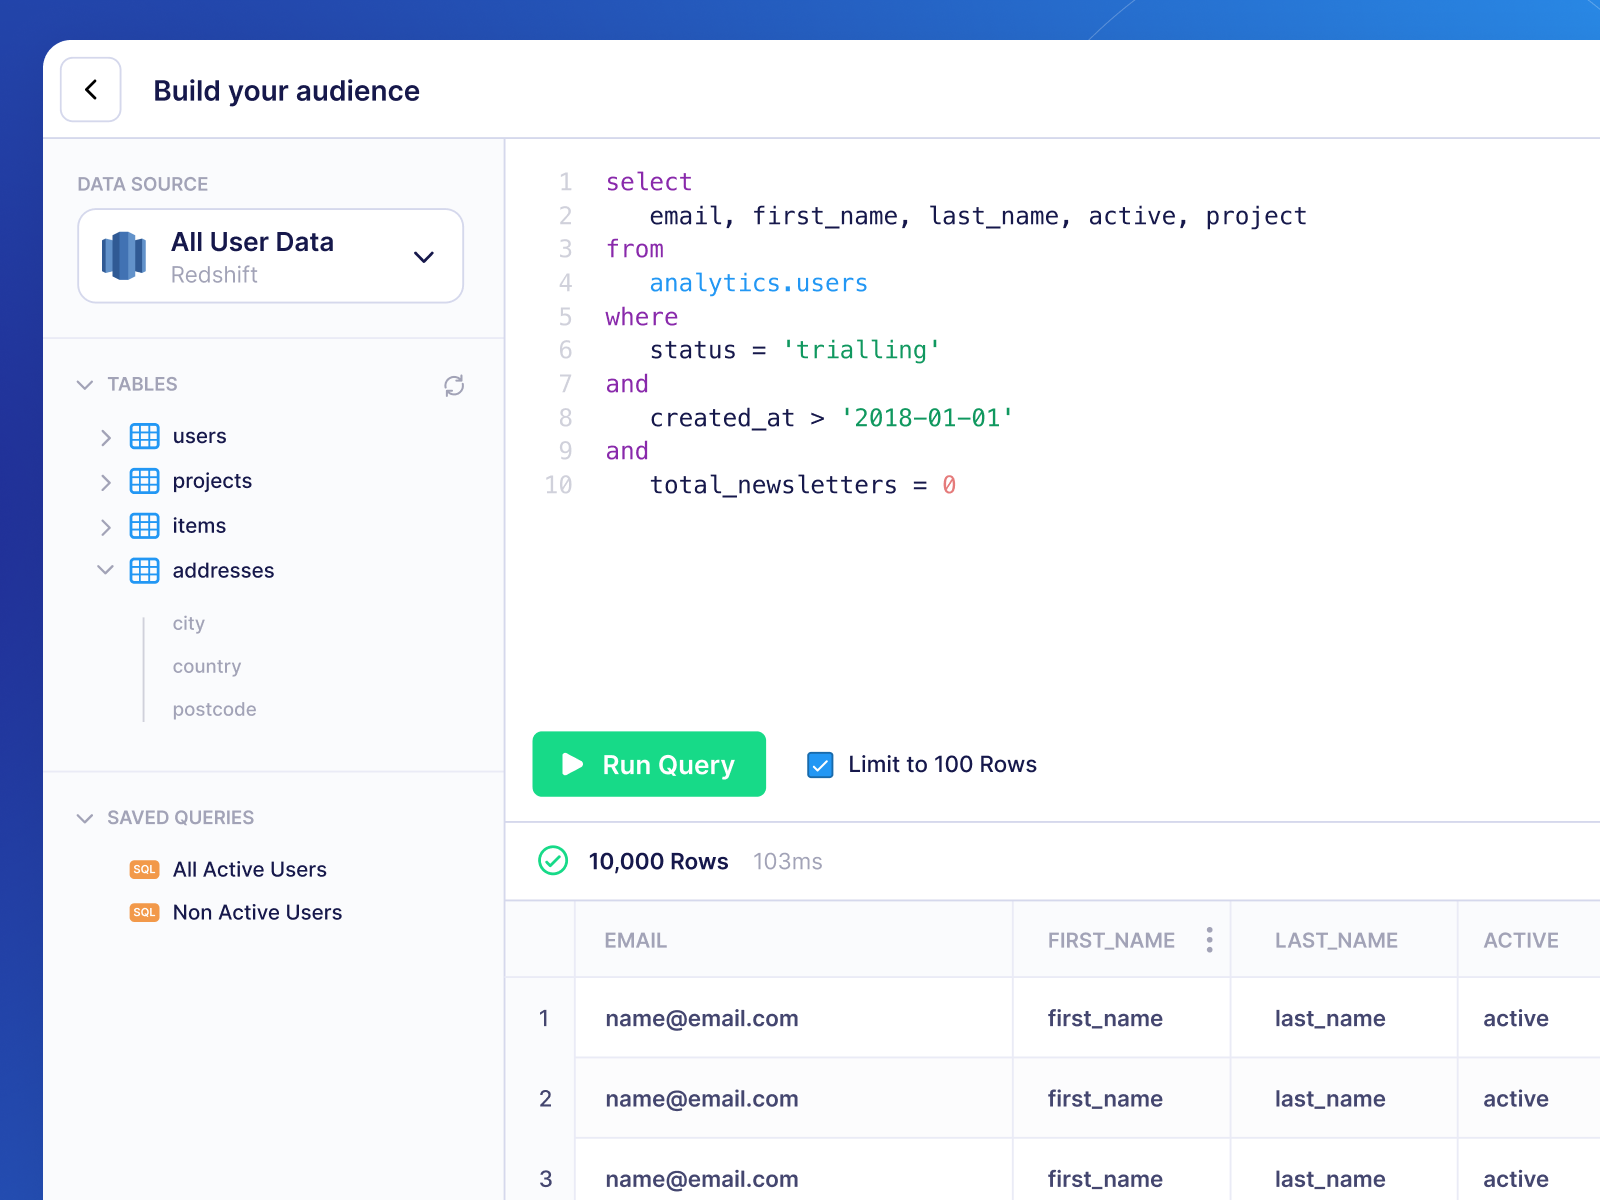
Task: Select the Redshift data source icon
Action: [122, 256]
